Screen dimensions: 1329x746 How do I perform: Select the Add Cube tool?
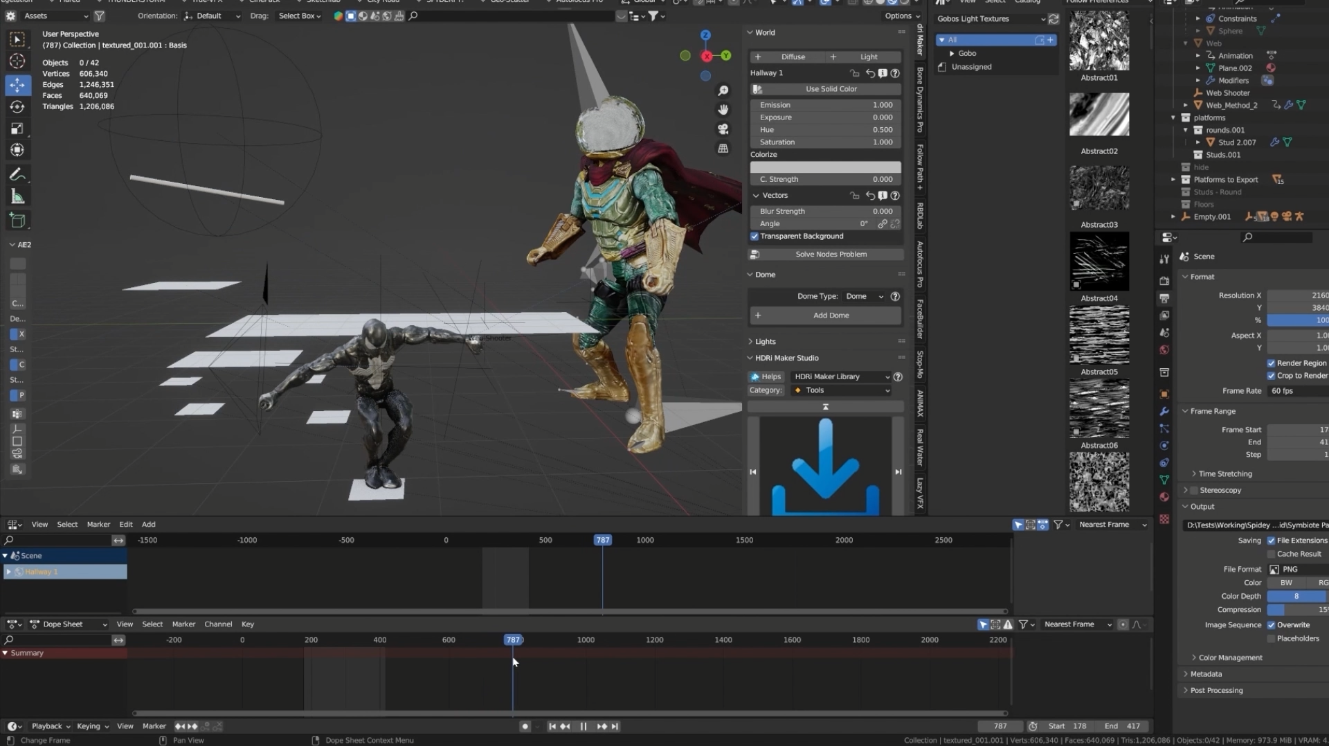17,220
